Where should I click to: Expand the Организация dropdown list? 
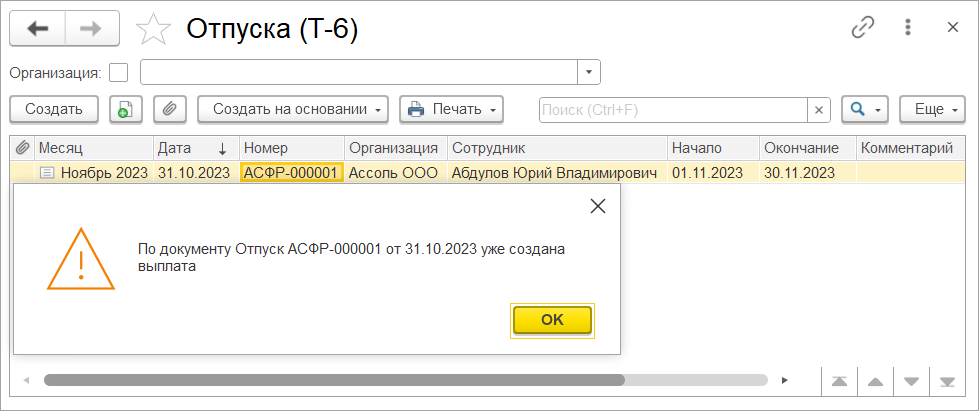click(x=589, y=72)
